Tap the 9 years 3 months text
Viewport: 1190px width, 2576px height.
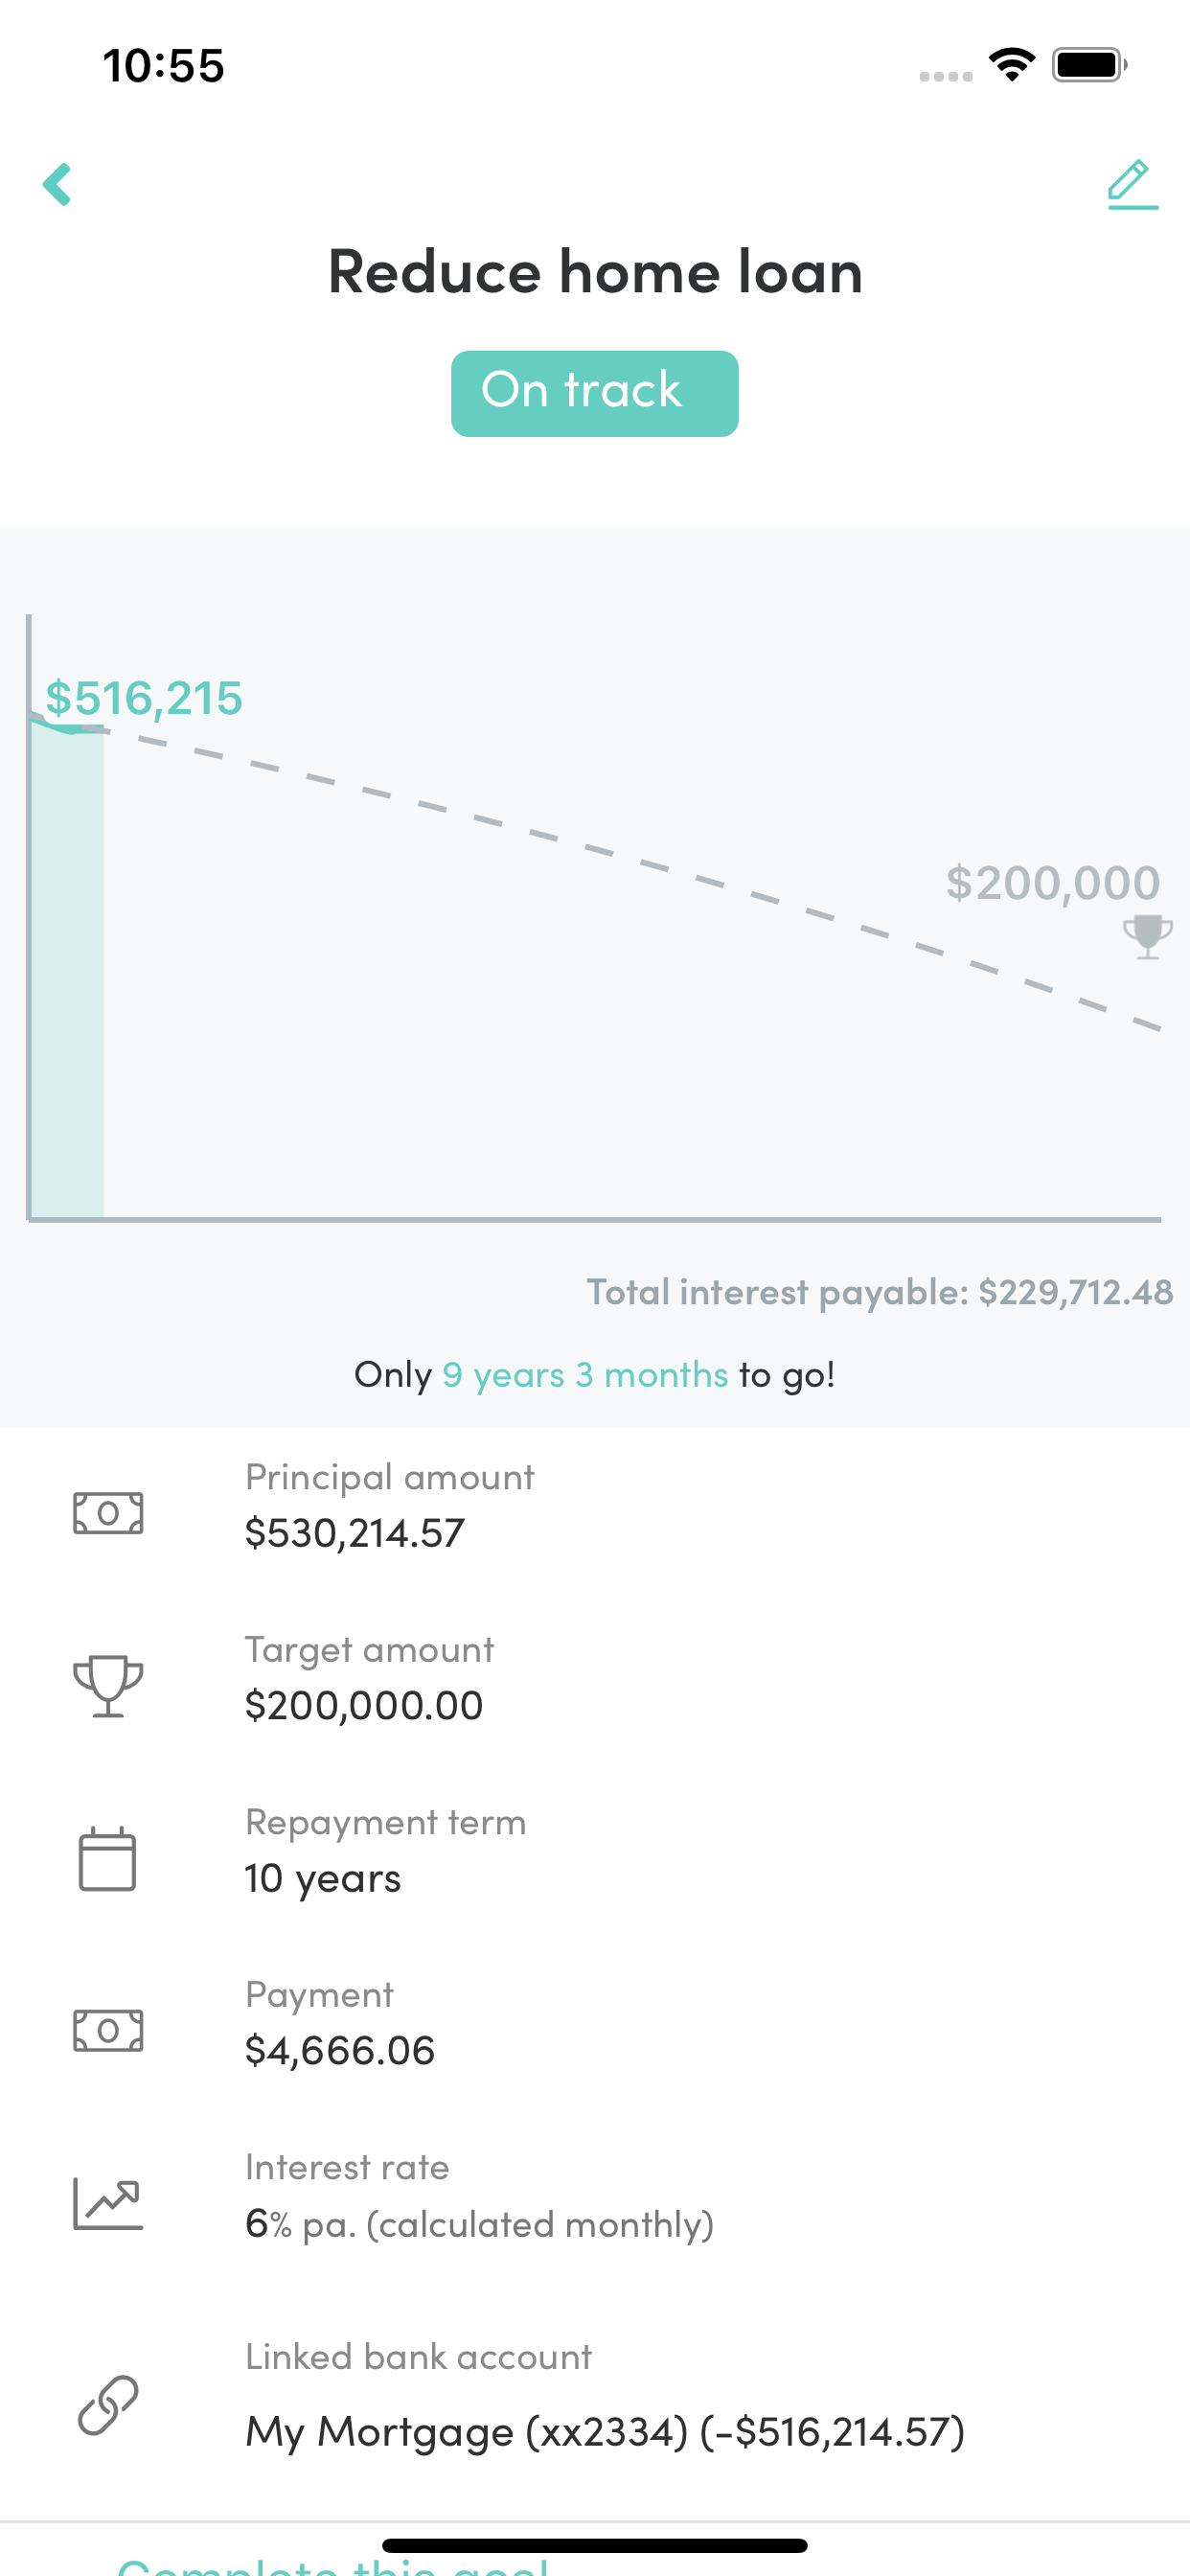coord(585,1375)
